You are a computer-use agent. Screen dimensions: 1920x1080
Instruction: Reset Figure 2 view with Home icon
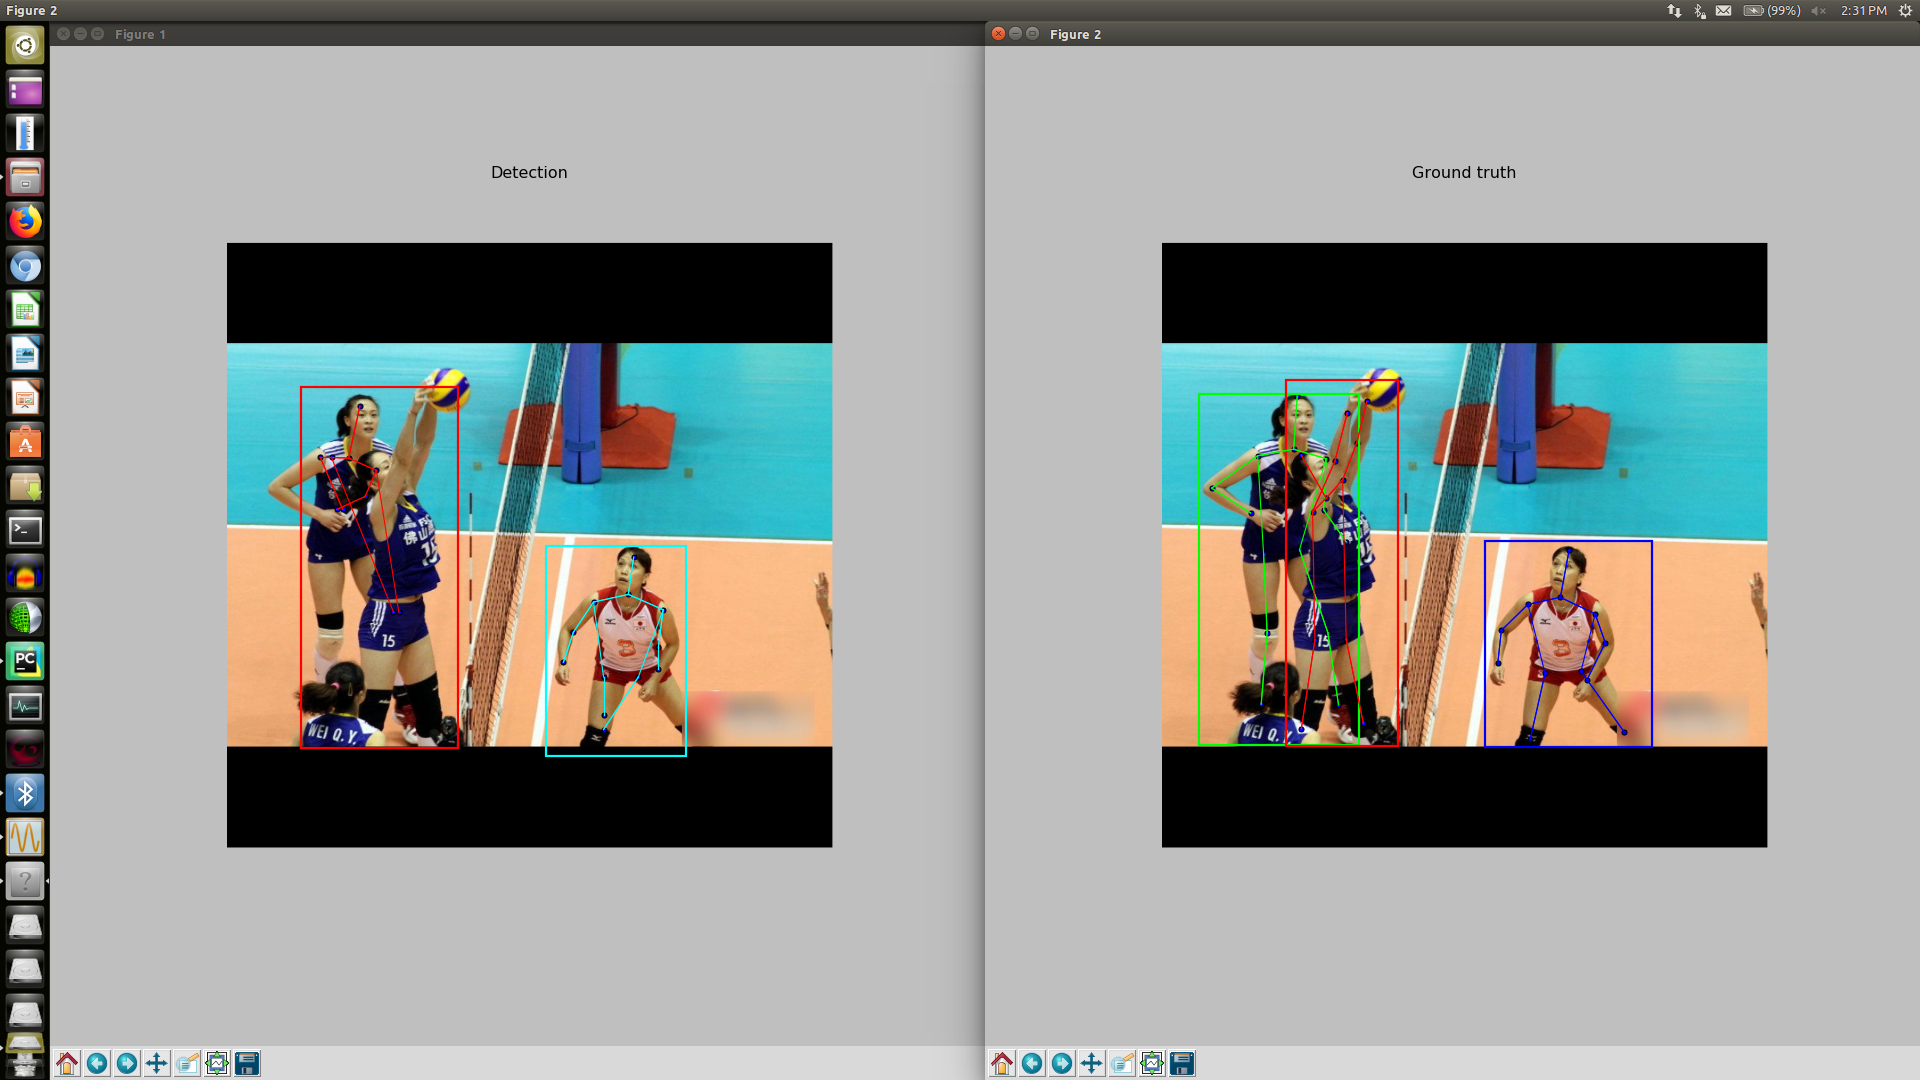[x=1002, y=1063]
